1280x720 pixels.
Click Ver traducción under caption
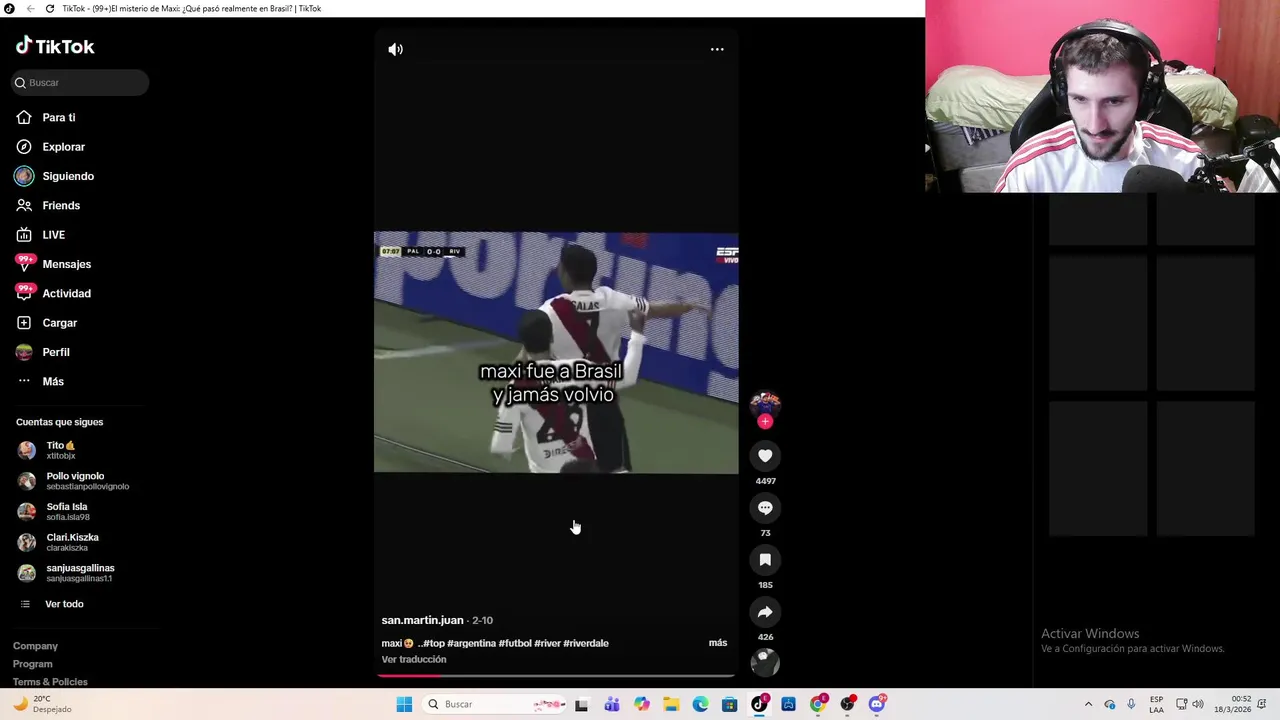click(x=413, y=660)
